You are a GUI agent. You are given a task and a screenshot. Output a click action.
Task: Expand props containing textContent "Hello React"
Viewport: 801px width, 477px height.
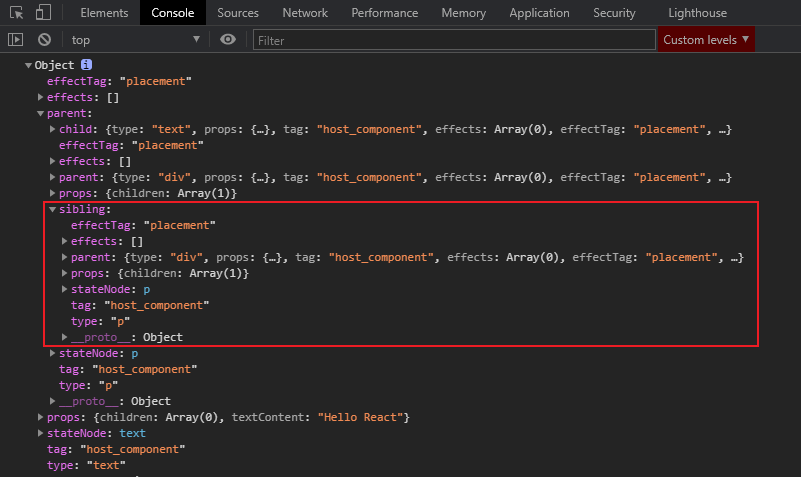click(x=41, y=417)
